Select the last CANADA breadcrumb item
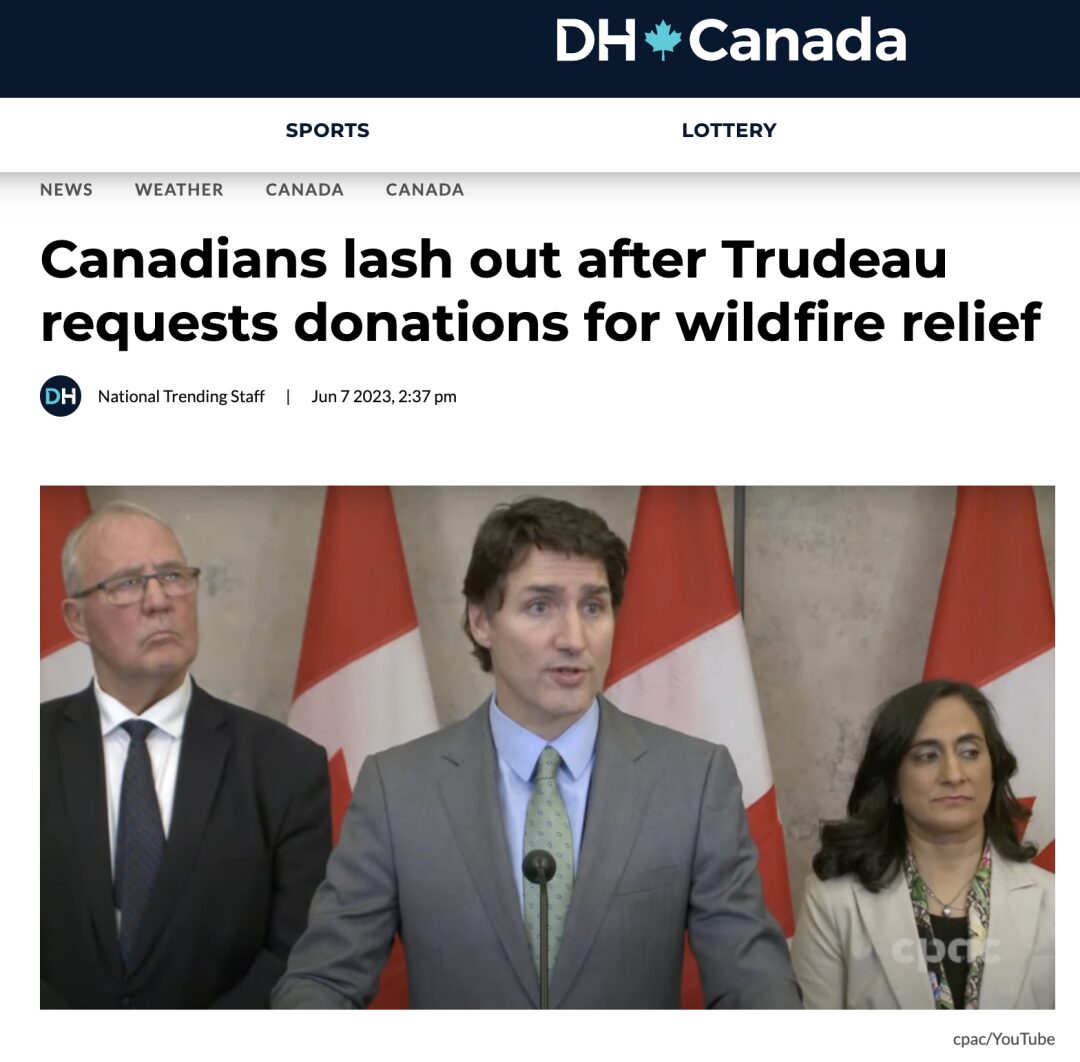This screenshot has height=1062, width=1080. [425, 189]
